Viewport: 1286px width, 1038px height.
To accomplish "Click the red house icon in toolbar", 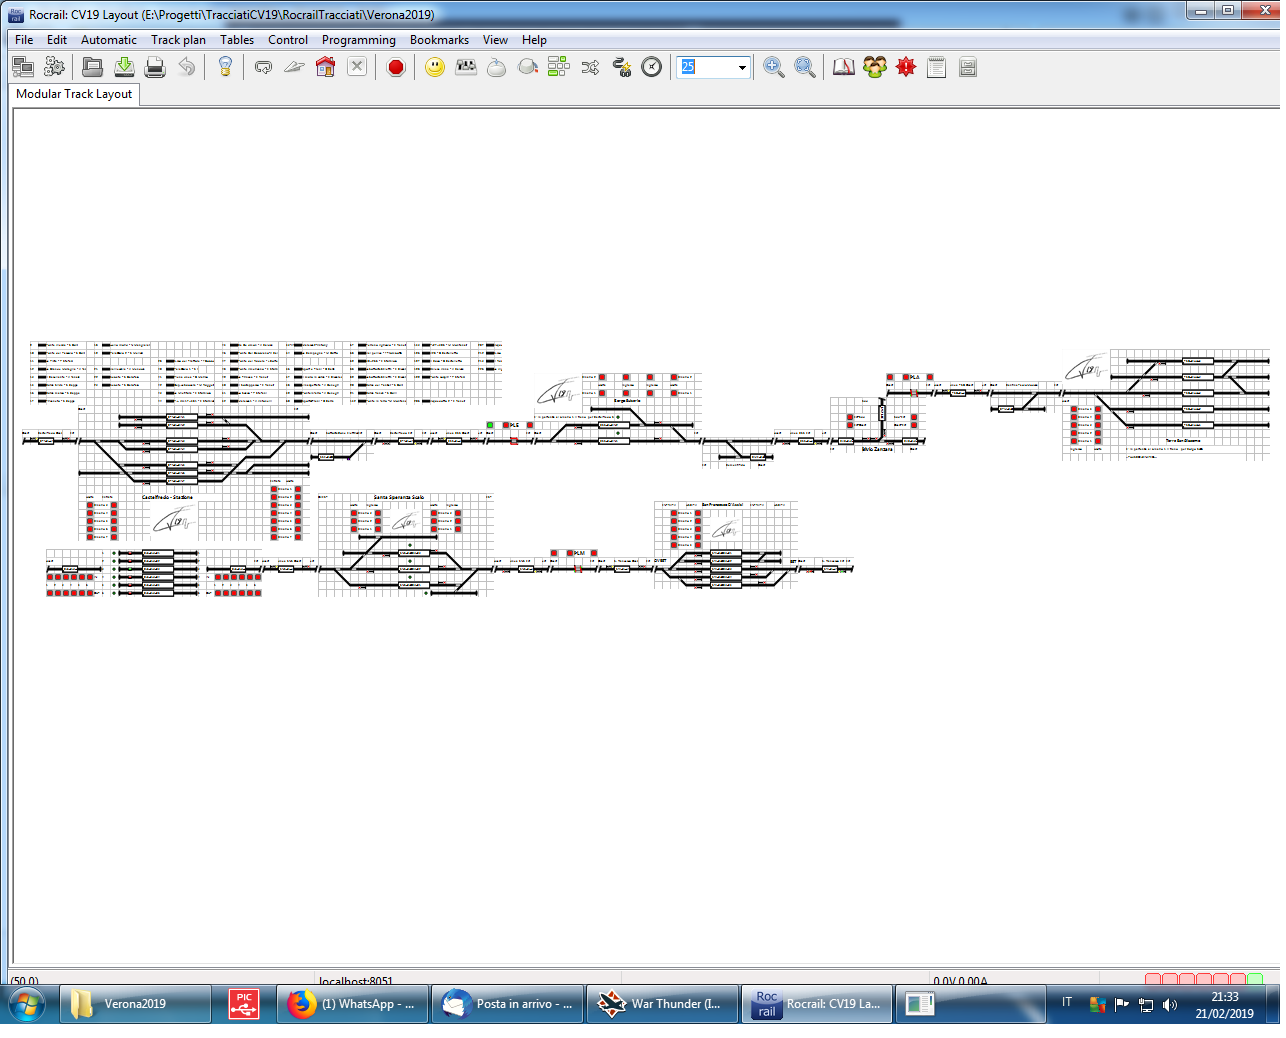I will pyautogui.click(x=325, y=67).
